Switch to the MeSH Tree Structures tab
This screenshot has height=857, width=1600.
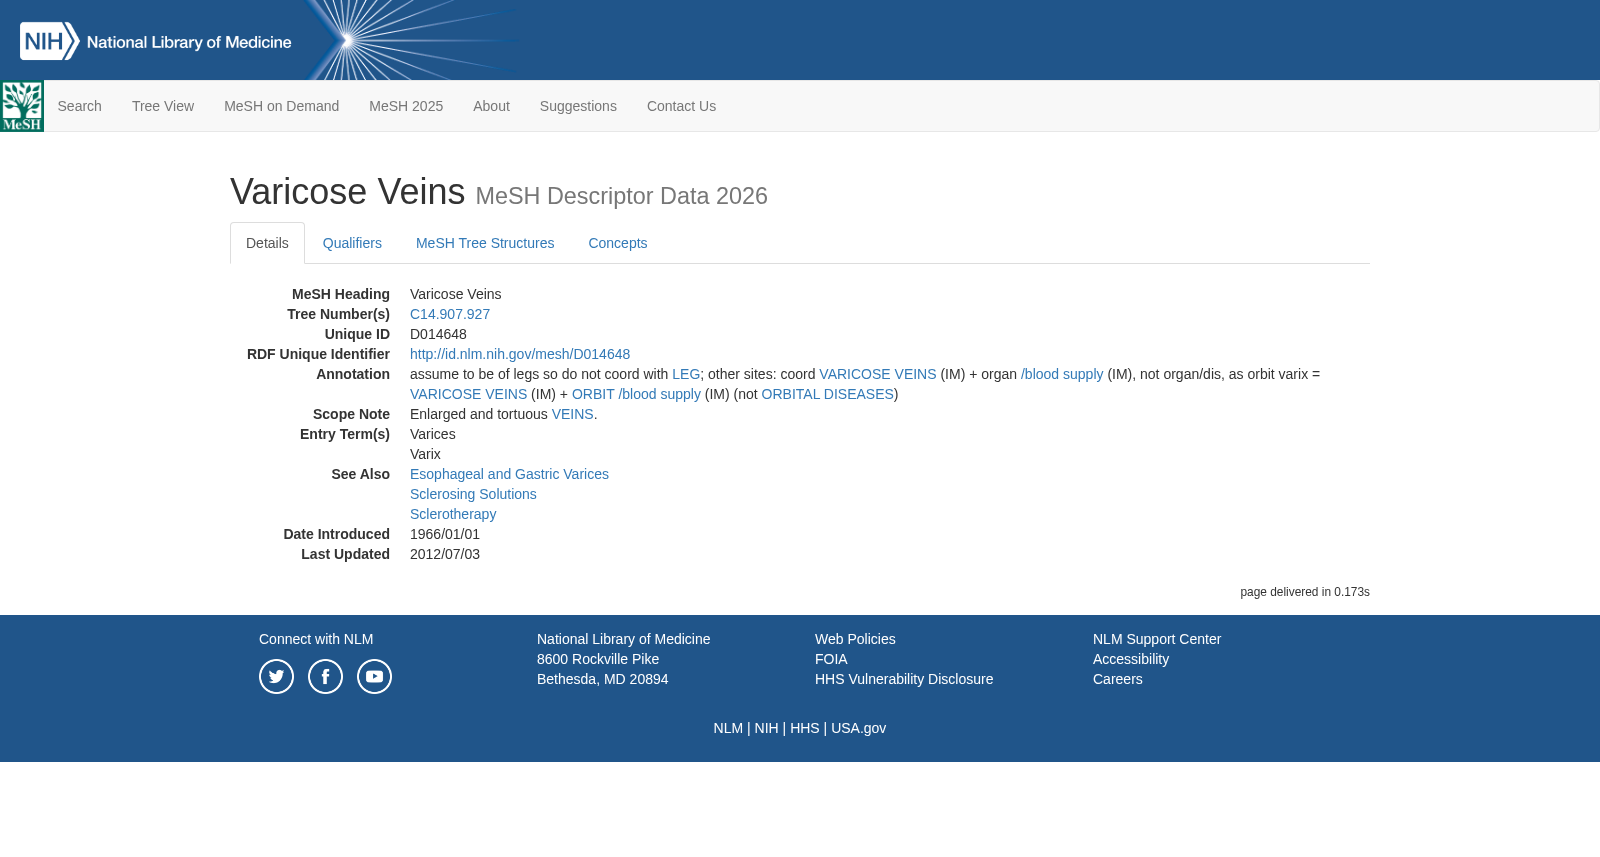coord(485,243)
